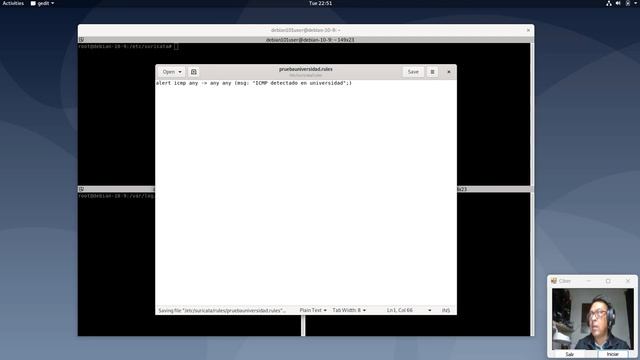Minimize the webcam window
This screenshot has width=640, height=360.
(x=589, y=281)
